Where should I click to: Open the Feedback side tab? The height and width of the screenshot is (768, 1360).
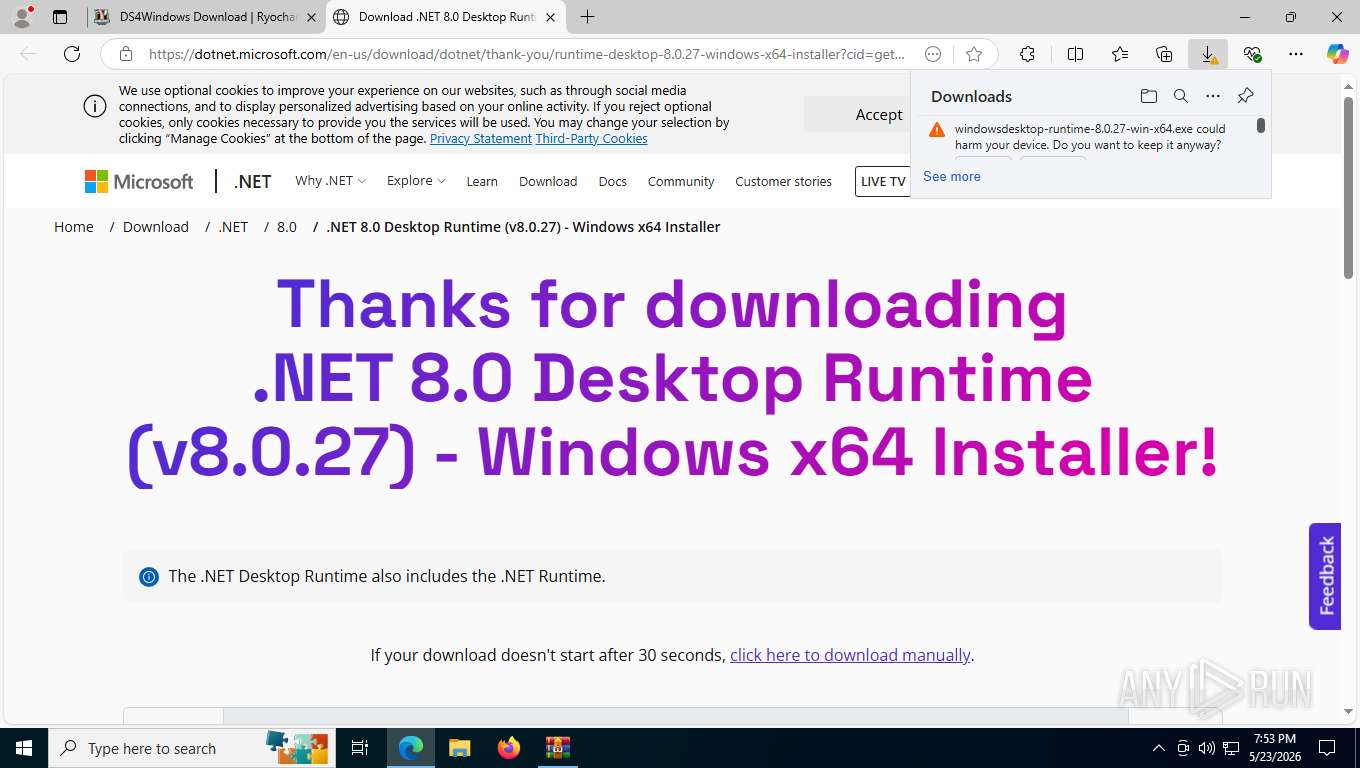(1325, 576)
